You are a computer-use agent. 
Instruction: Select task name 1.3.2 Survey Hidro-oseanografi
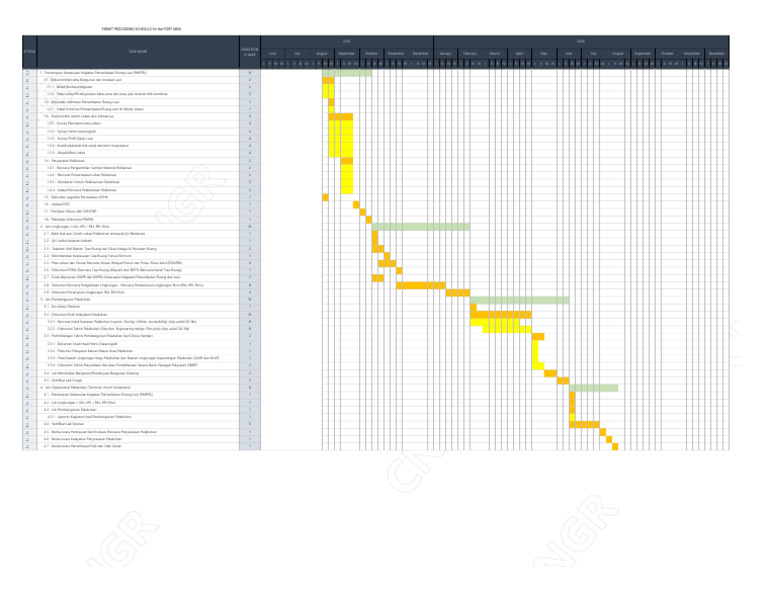tap(72, 131)
